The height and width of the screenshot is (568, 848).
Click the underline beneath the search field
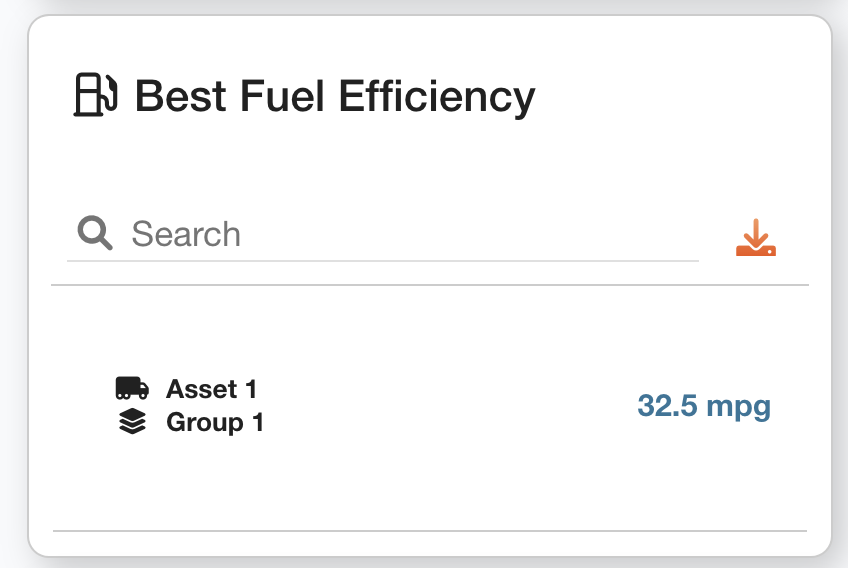[382, 261]
